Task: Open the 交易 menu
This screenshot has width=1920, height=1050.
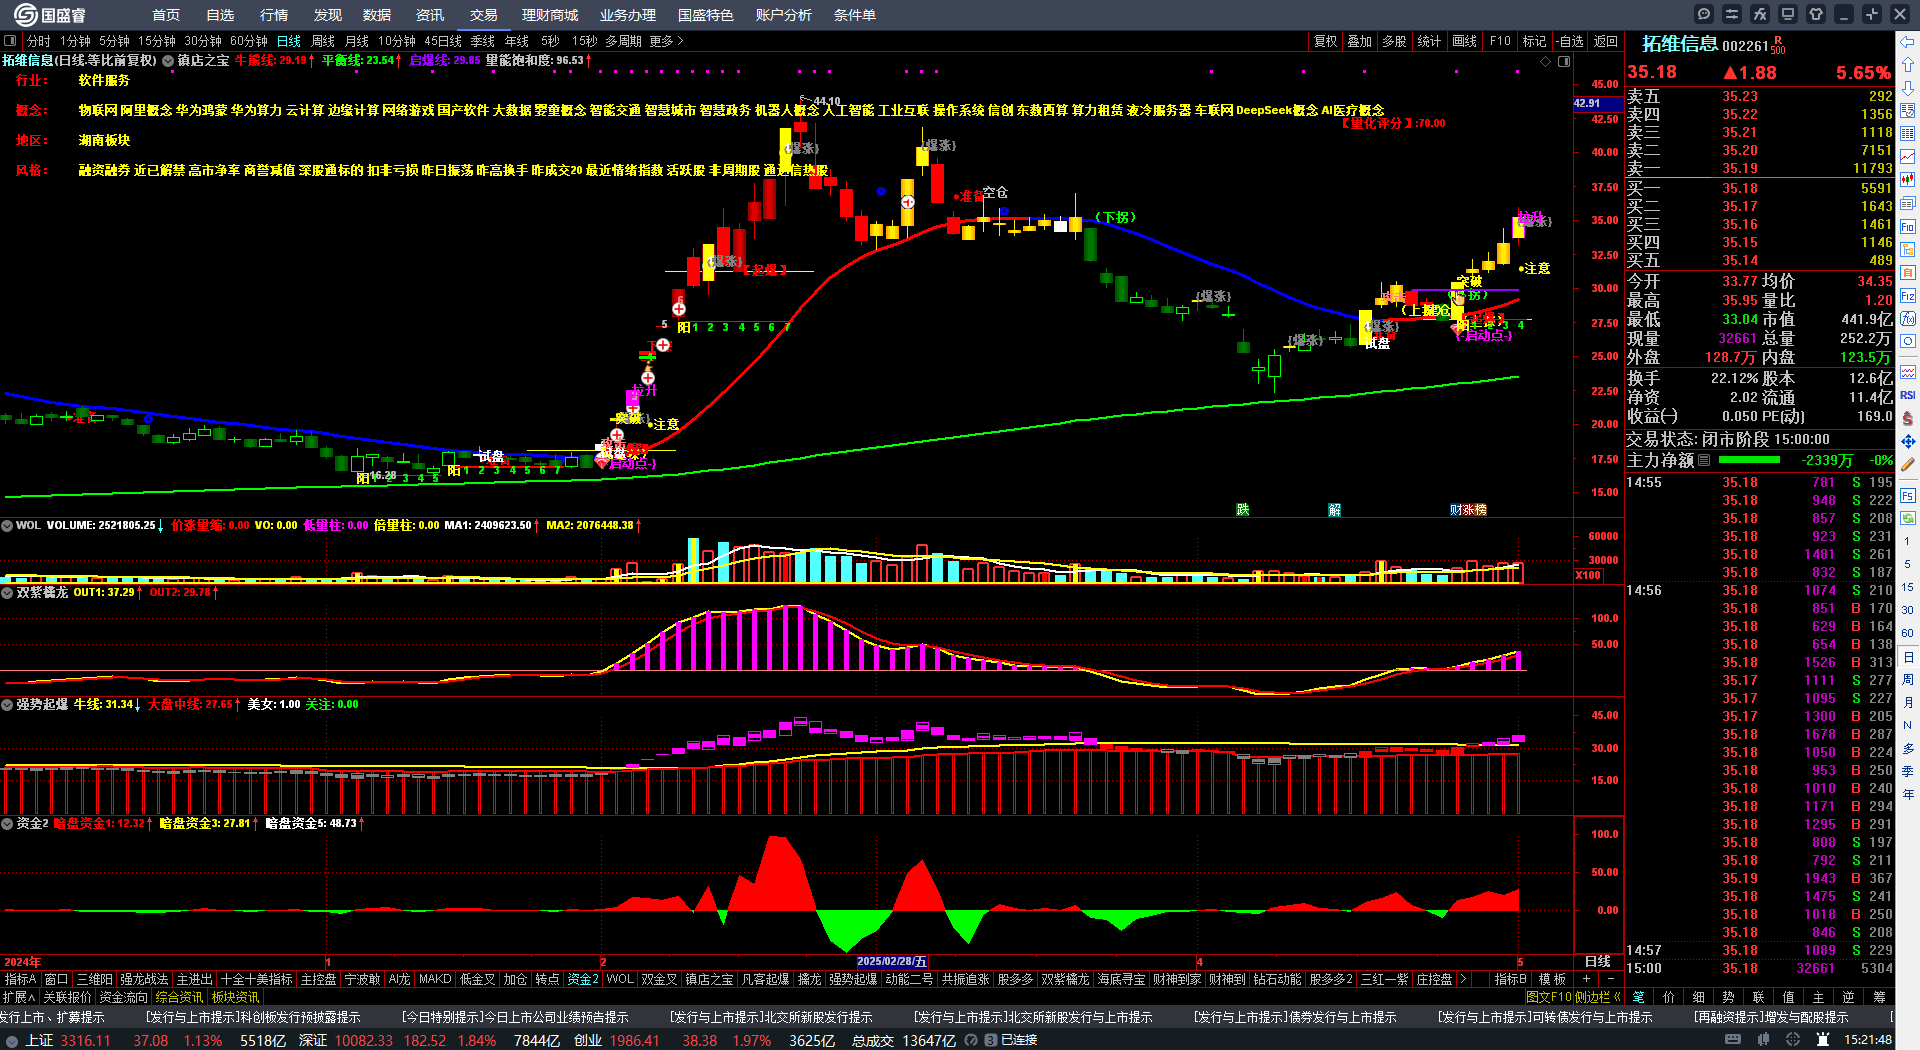Action: (x=484, y=15)
